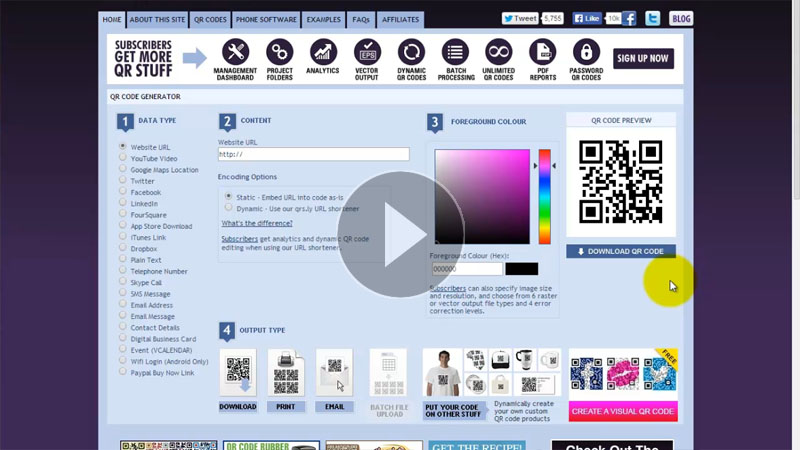Open the Password QR Codes lock icon
Screen dimensions: 800x450
tap(587, 53)
